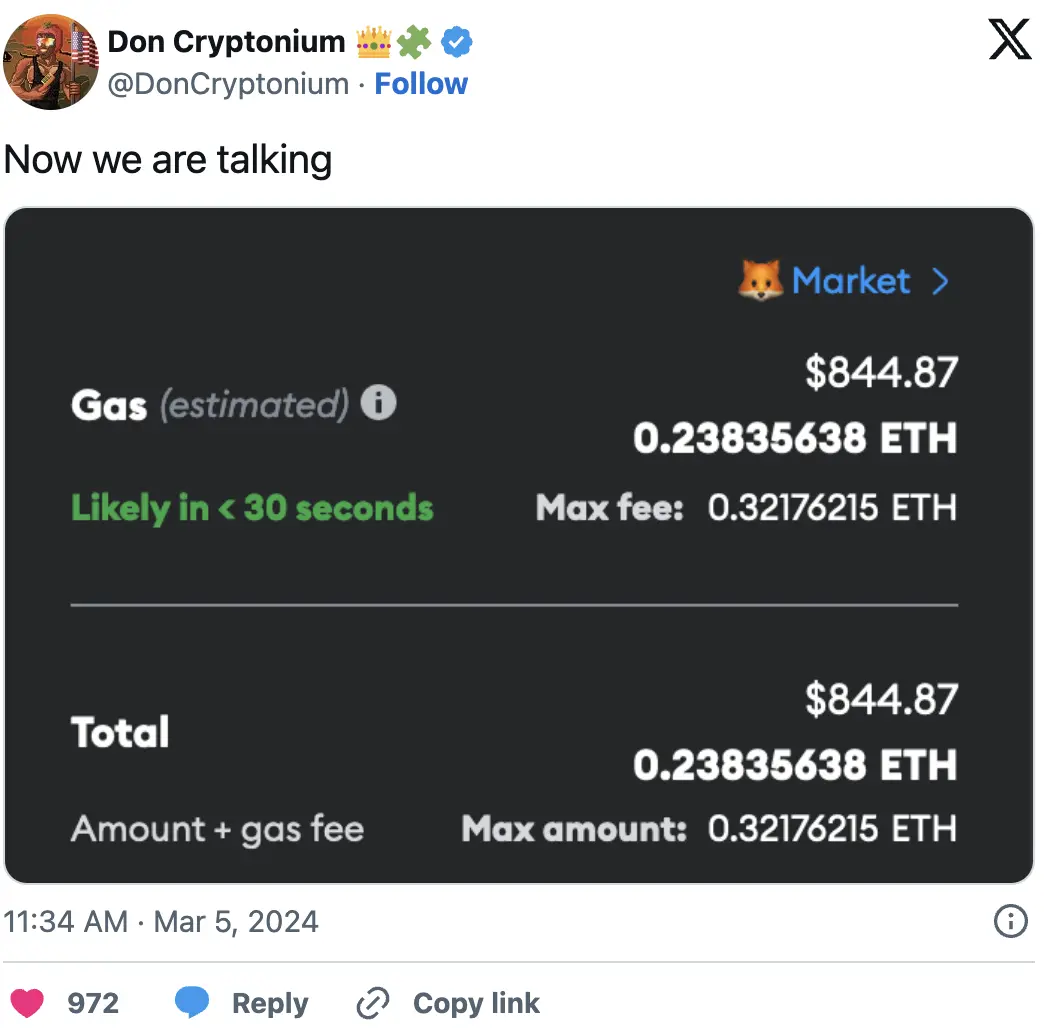Click the Don Cryptonium display name
The image size is (1060, 1028).
(226, 42)
